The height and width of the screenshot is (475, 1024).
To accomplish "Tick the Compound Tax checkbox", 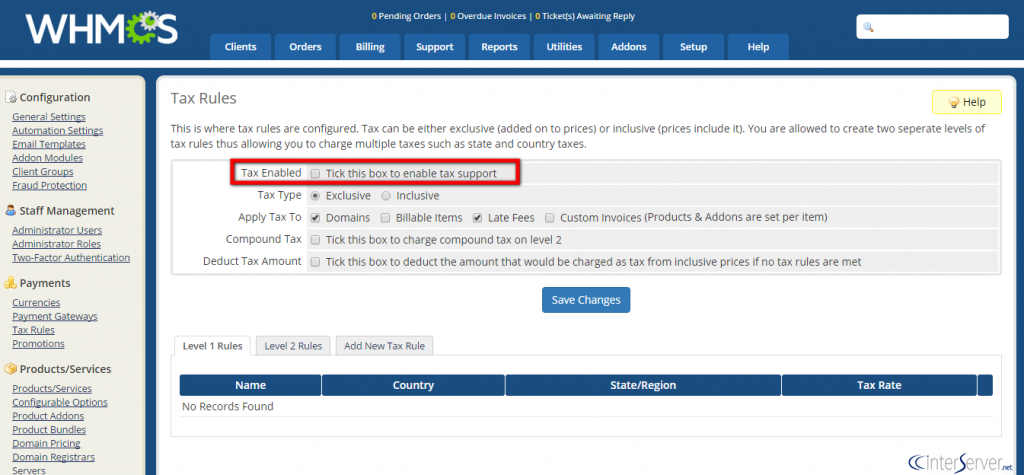I will [x=315, y=240].
